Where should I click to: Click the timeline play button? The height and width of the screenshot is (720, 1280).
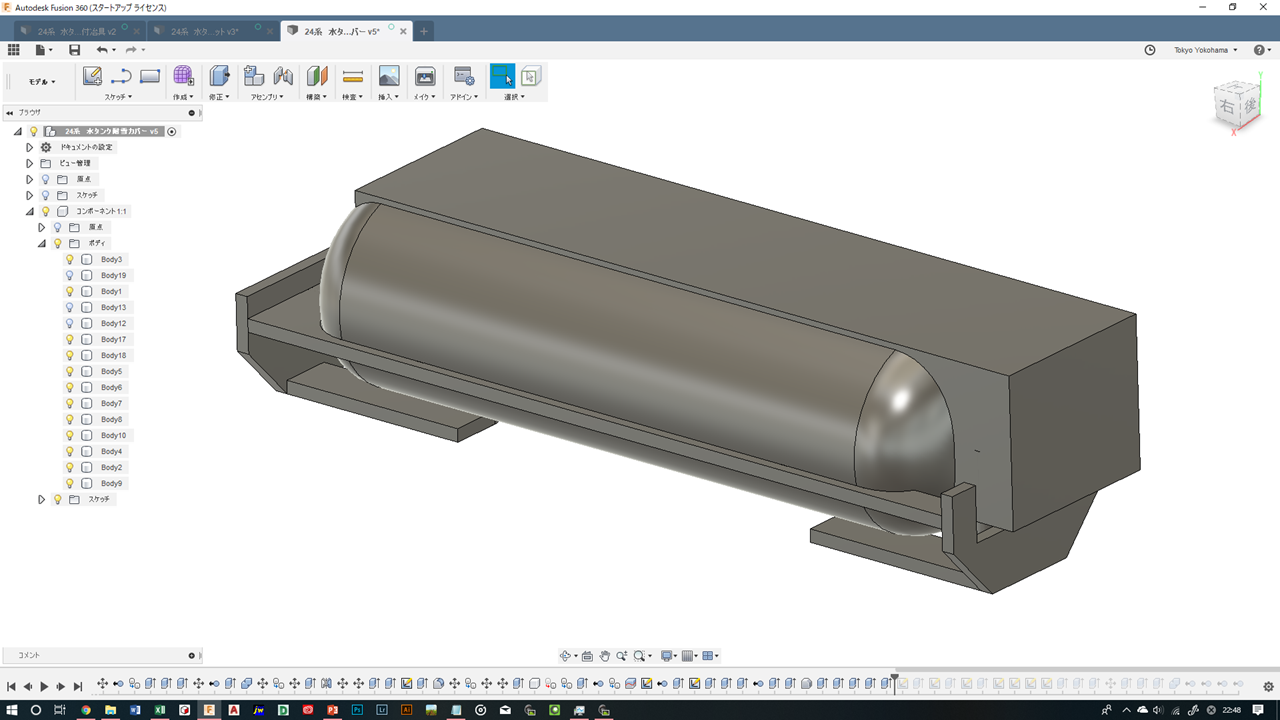(44, 686)
